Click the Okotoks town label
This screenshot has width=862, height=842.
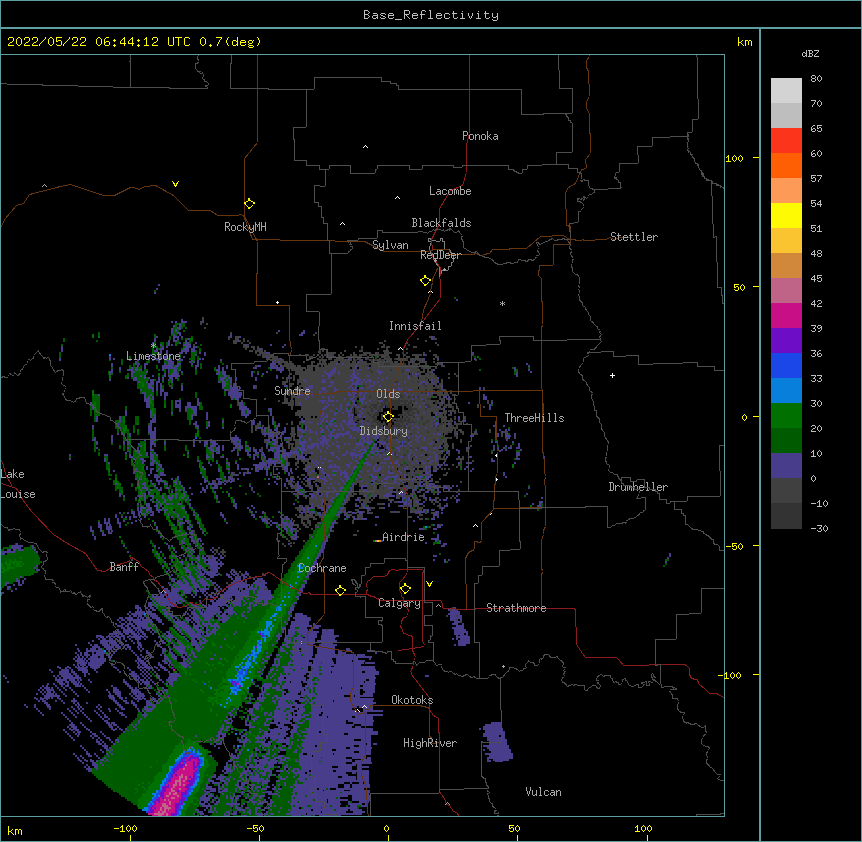[412, 700]
